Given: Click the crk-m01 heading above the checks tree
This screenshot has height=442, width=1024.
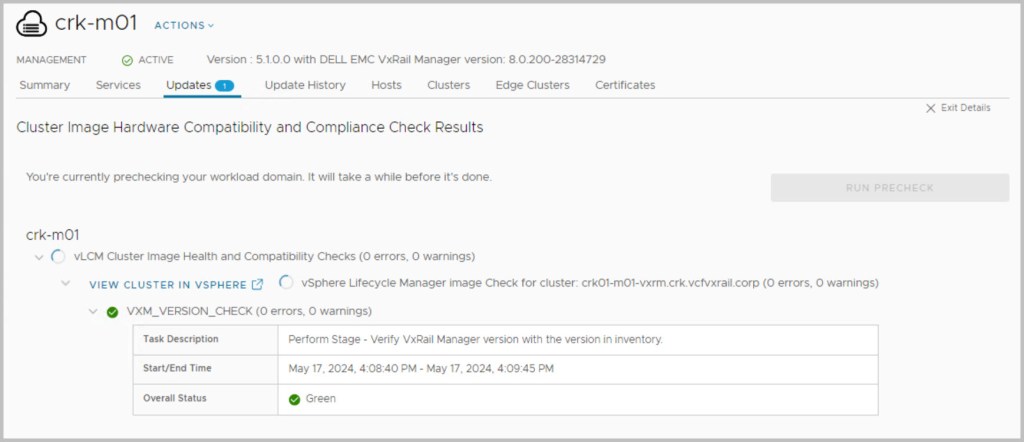Looking at the screenshot, I should pos(53,234).
